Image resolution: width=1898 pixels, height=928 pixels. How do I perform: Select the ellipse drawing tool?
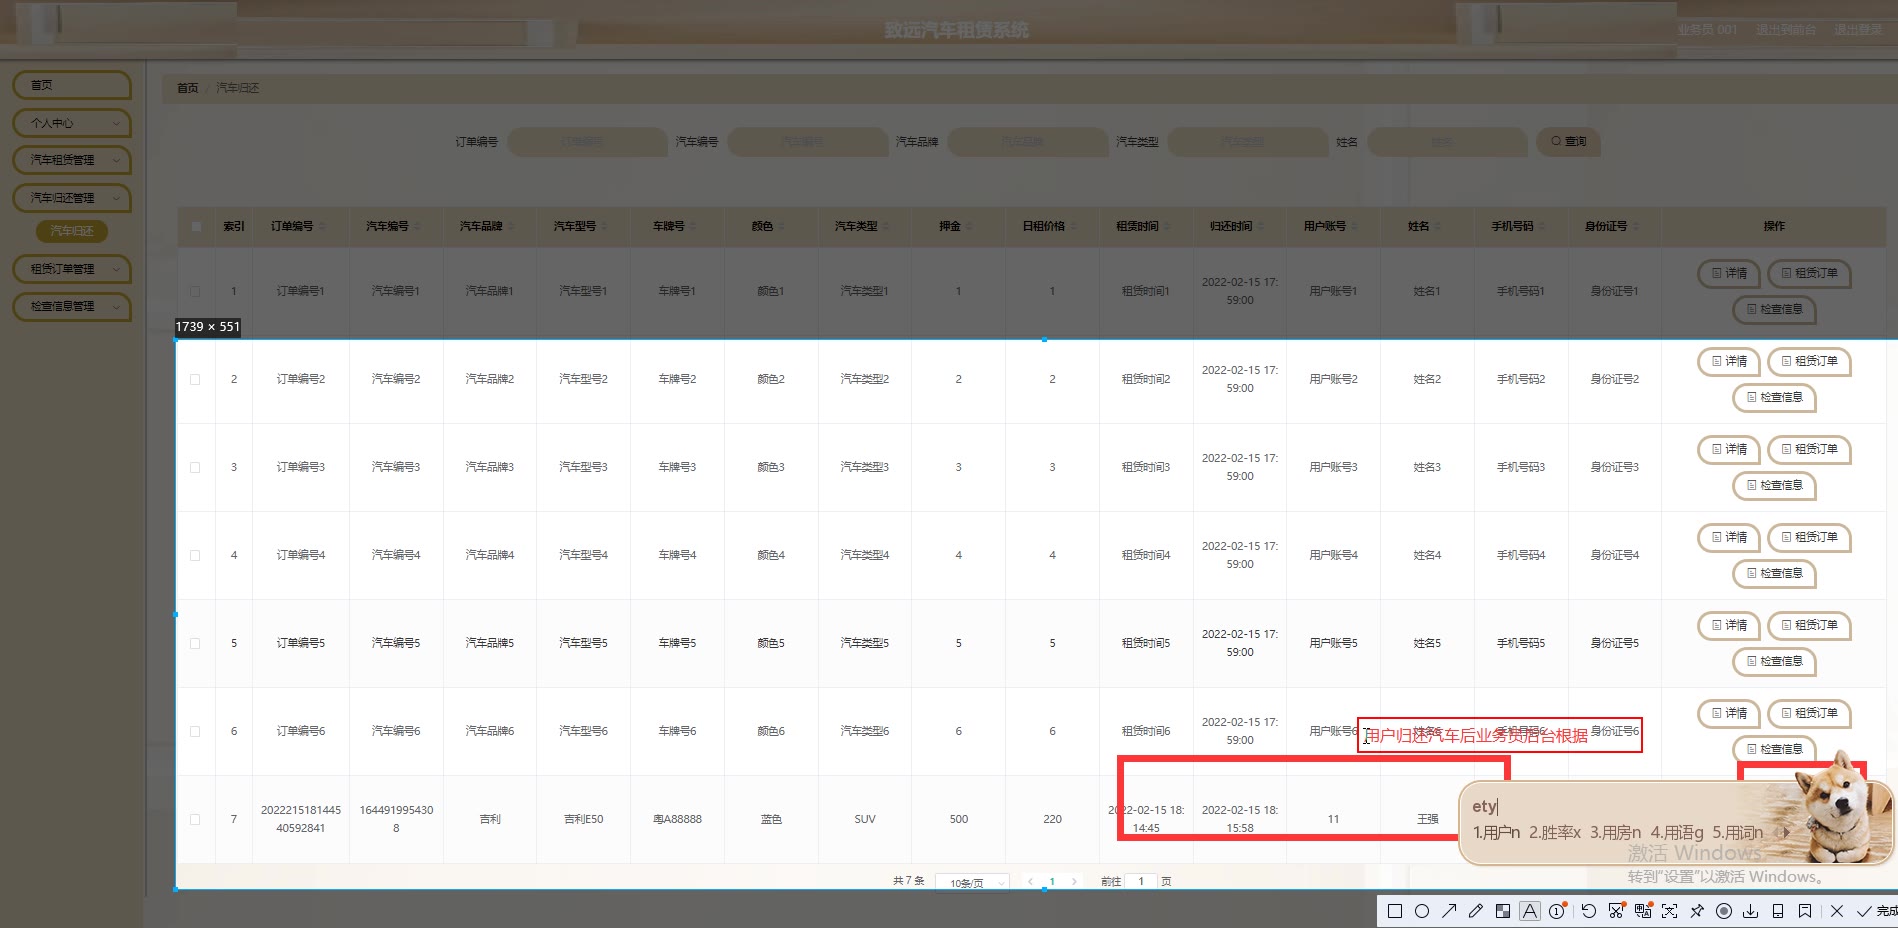pyautogui.click(x=1422, y=911)
